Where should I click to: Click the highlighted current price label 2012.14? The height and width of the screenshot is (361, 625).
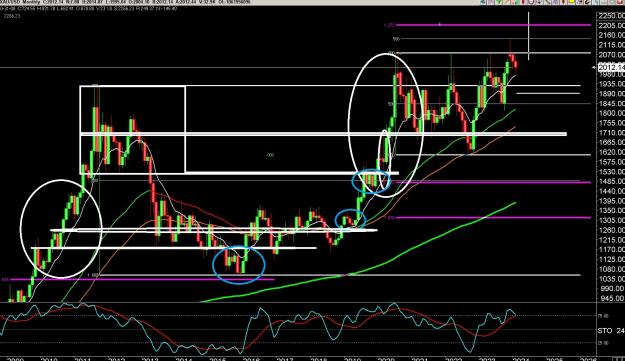[611, 67]
